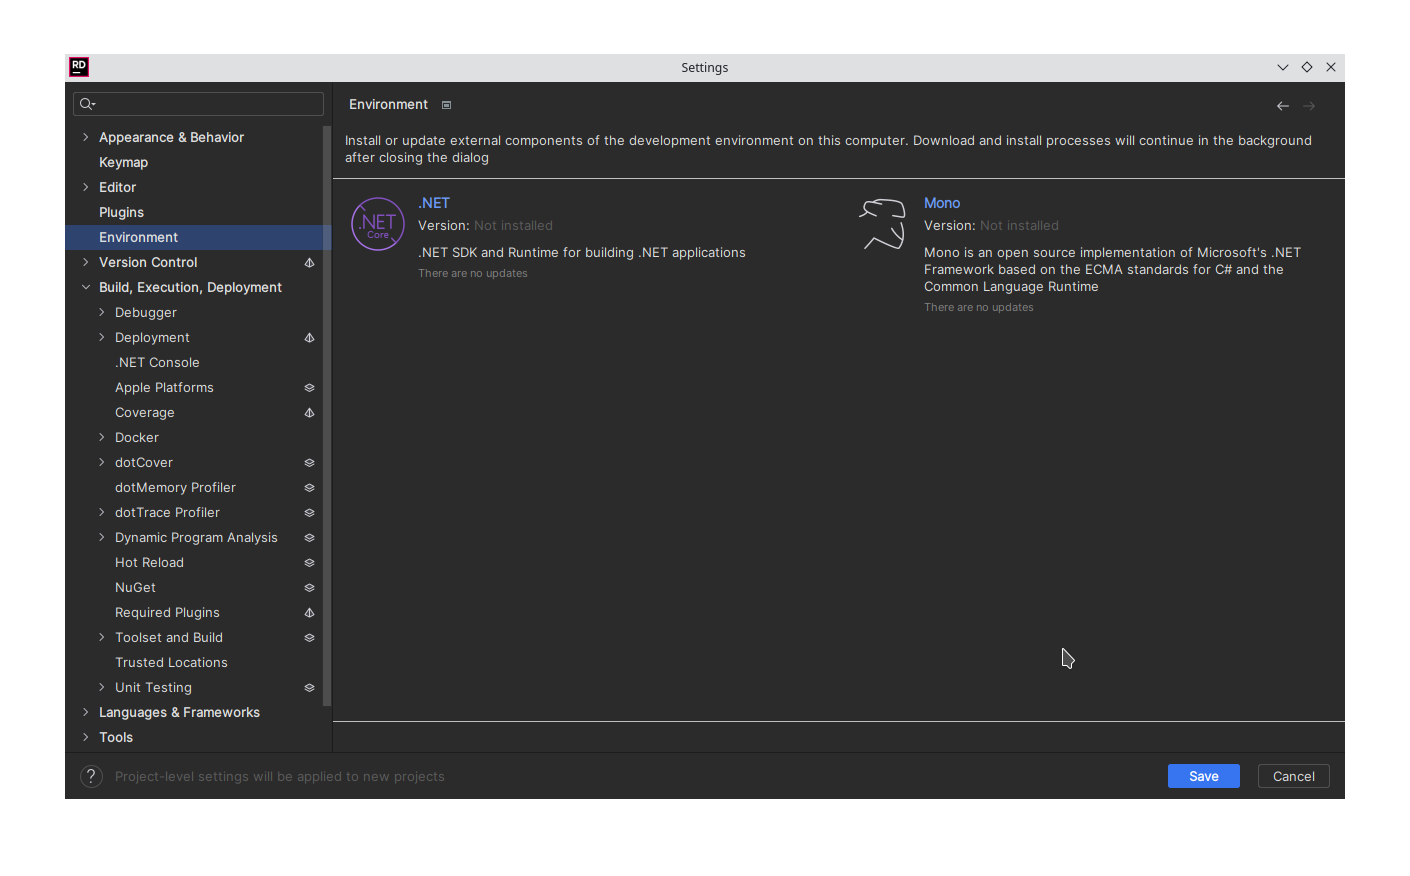This screenshot has width=1410, height=876.
Task: Expand the Deployment node
Action: [102, 337]
